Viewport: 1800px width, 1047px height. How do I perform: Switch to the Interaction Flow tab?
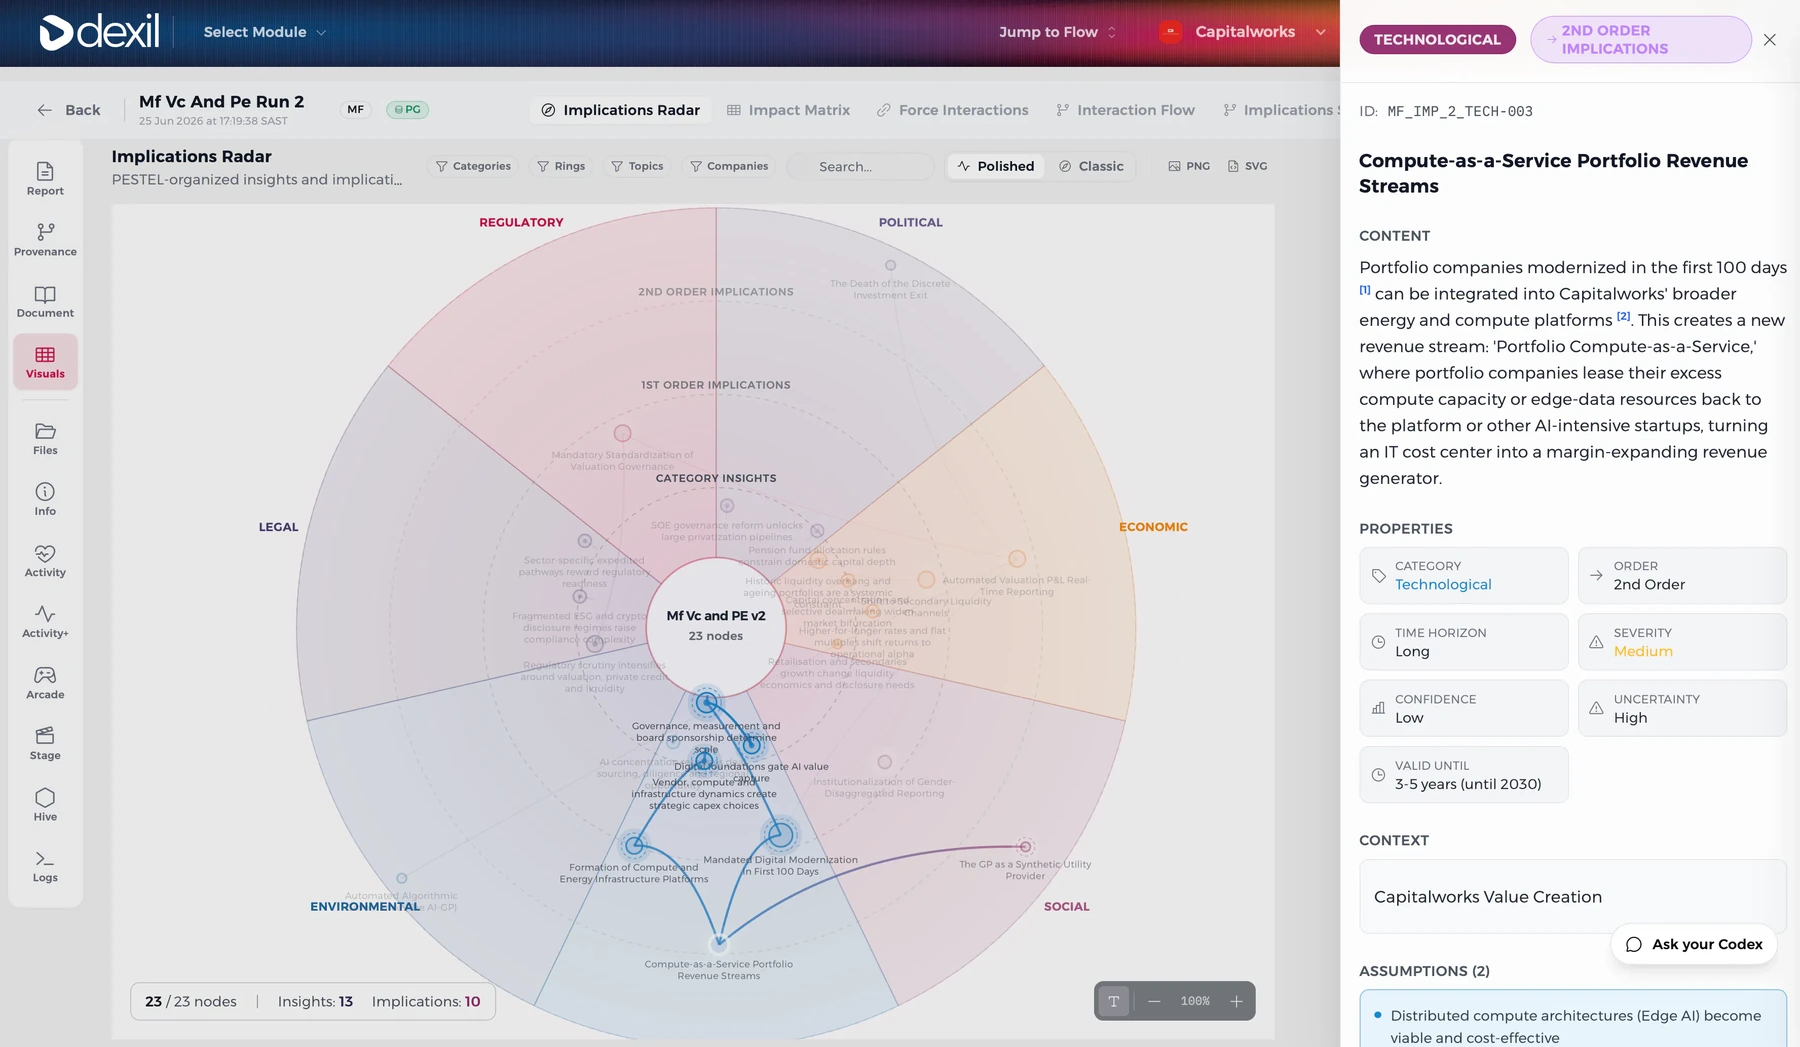tap(1125, 110)
